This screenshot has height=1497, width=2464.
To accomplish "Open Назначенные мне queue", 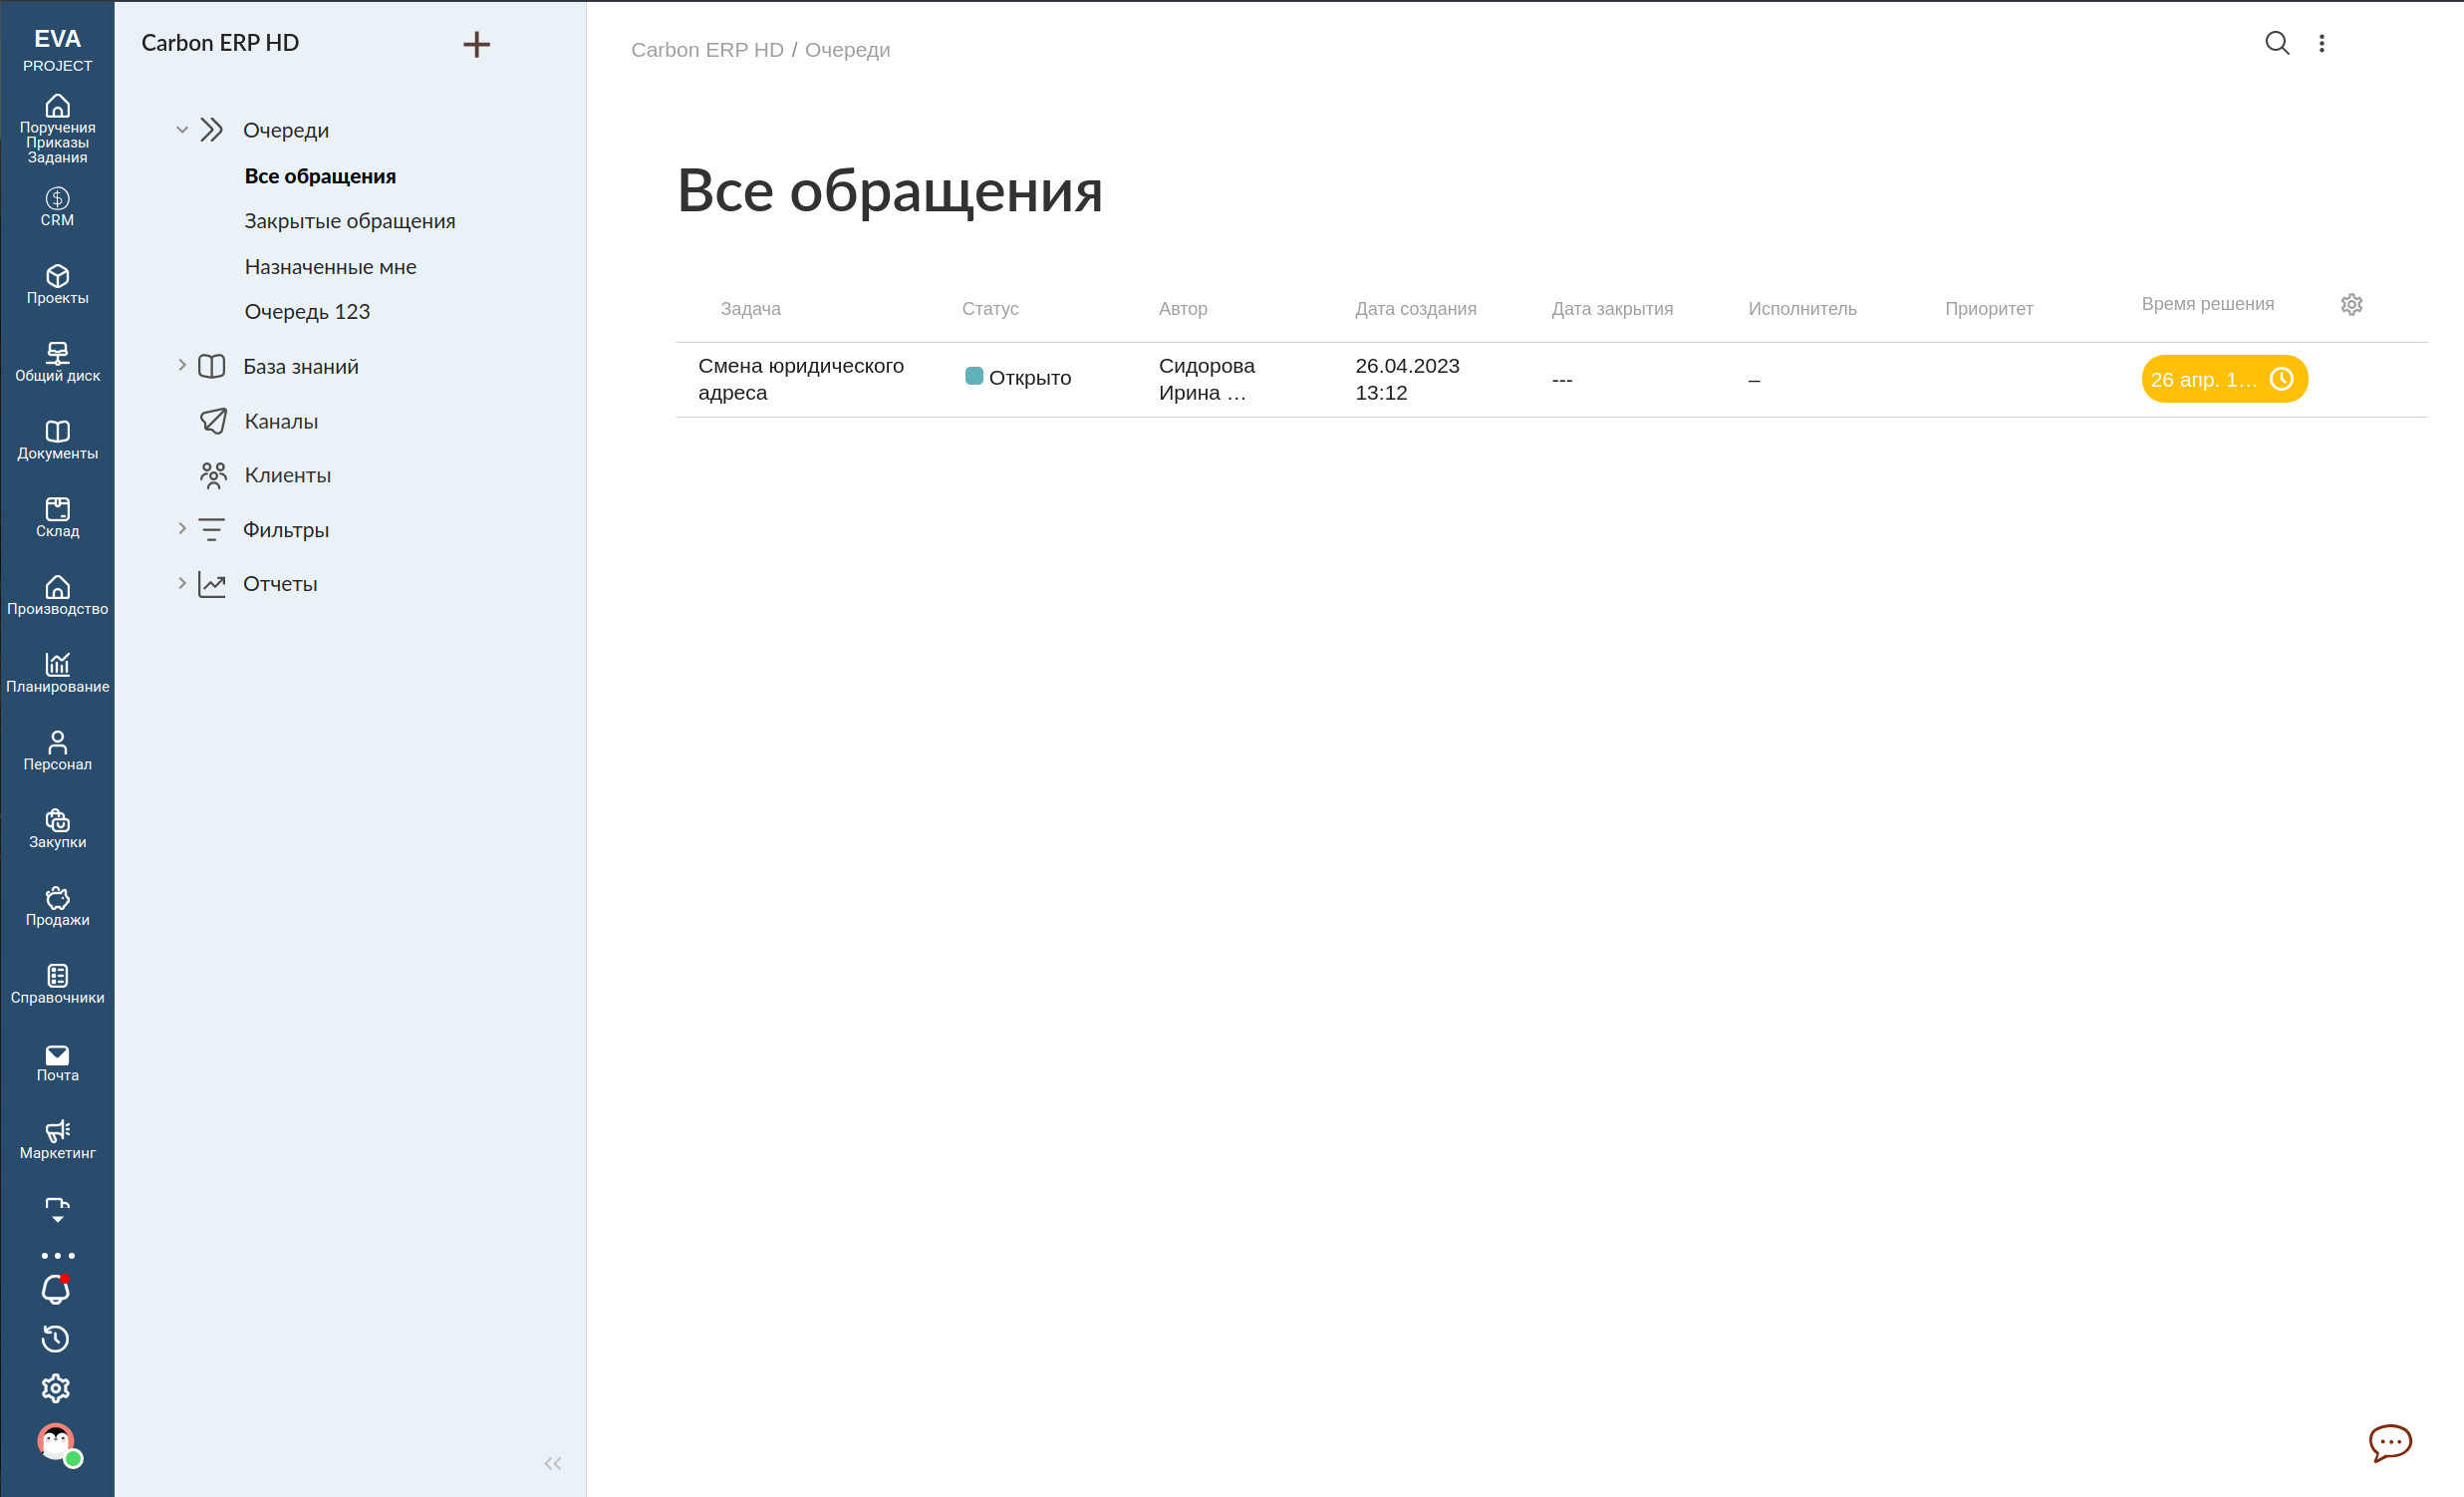I will click(330, 267).
